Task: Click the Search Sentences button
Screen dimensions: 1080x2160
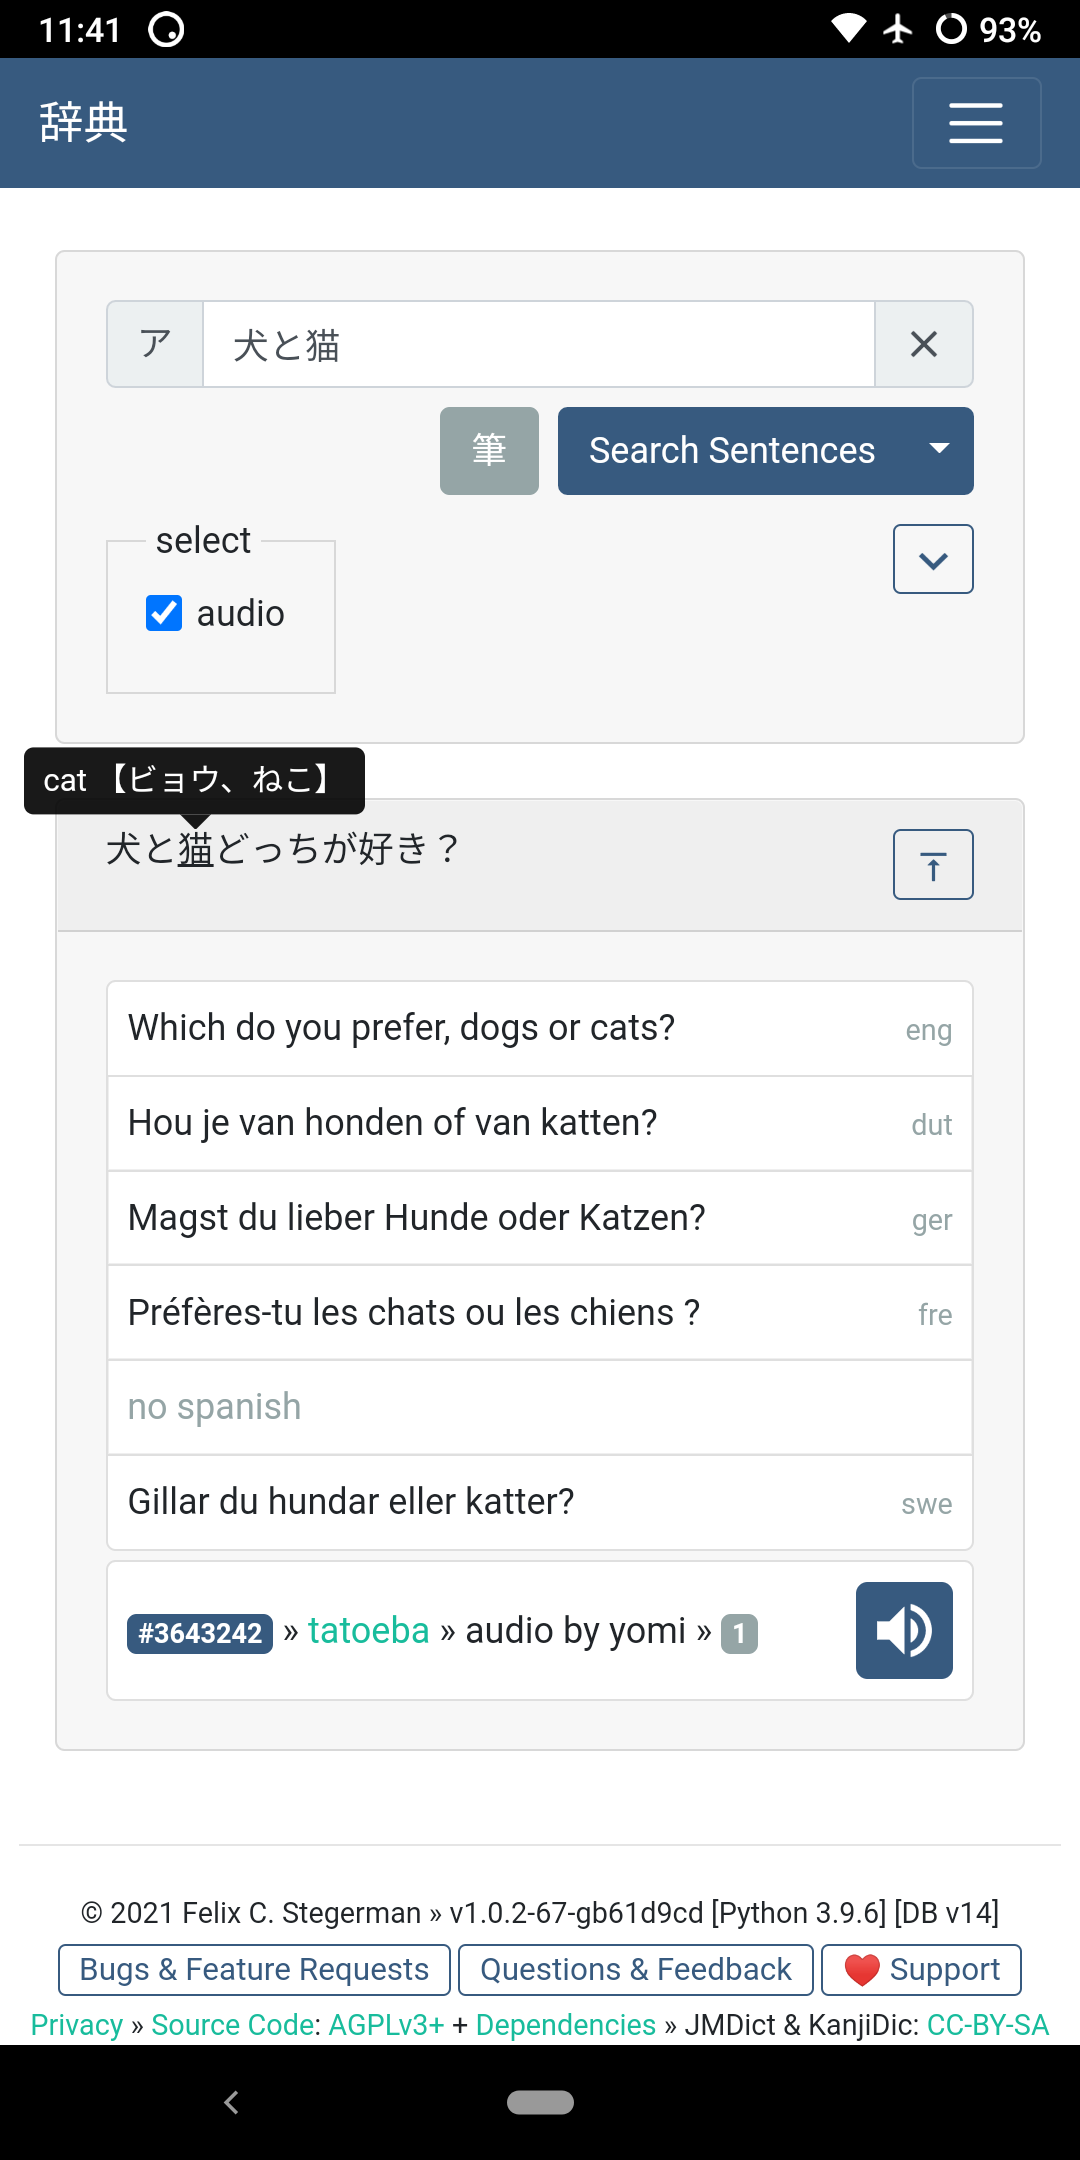Action: pyautogui.click(x=731, y=451)
